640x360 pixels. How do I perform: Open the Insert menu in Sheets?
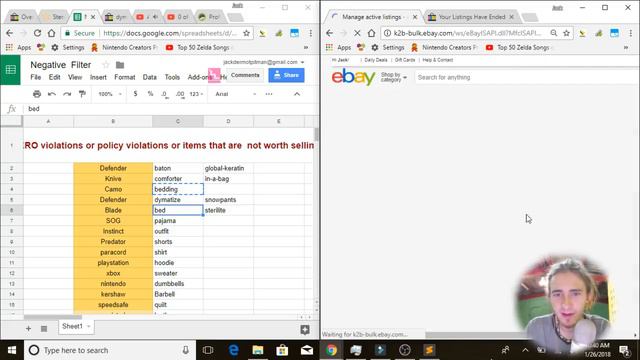point(98,77)
